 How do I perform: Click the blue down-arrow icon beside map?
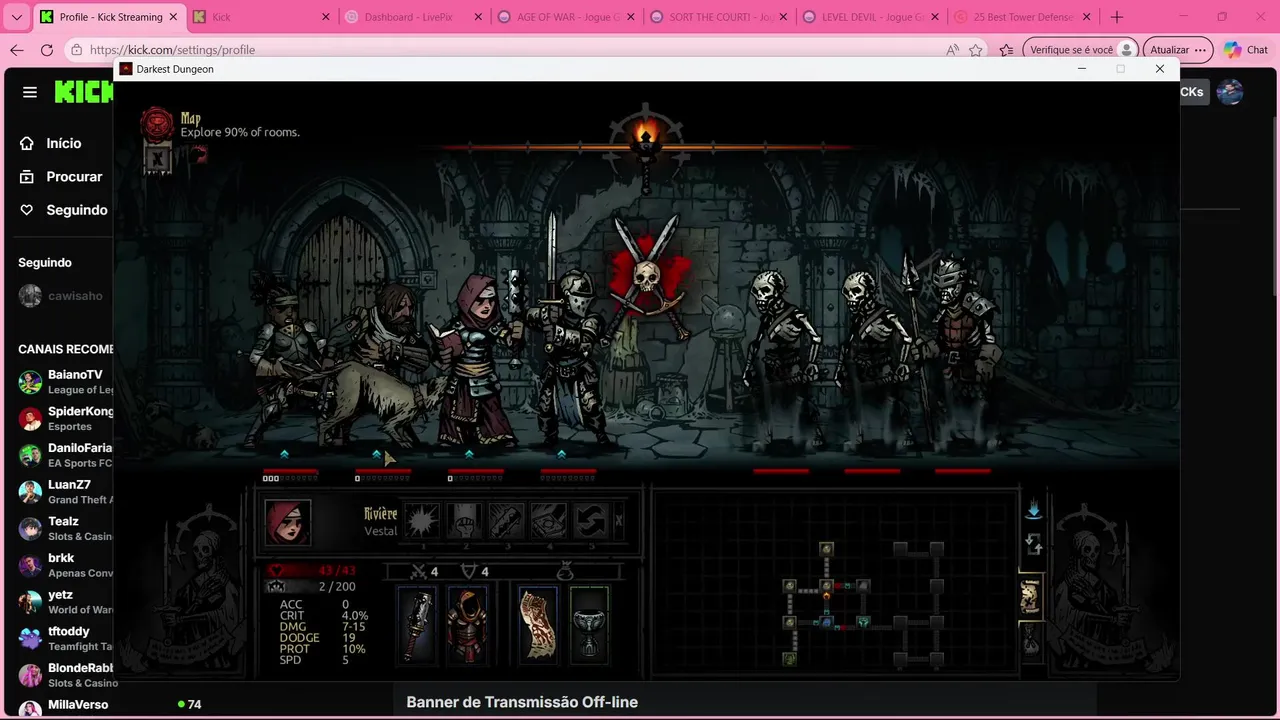pos(1034,510)
